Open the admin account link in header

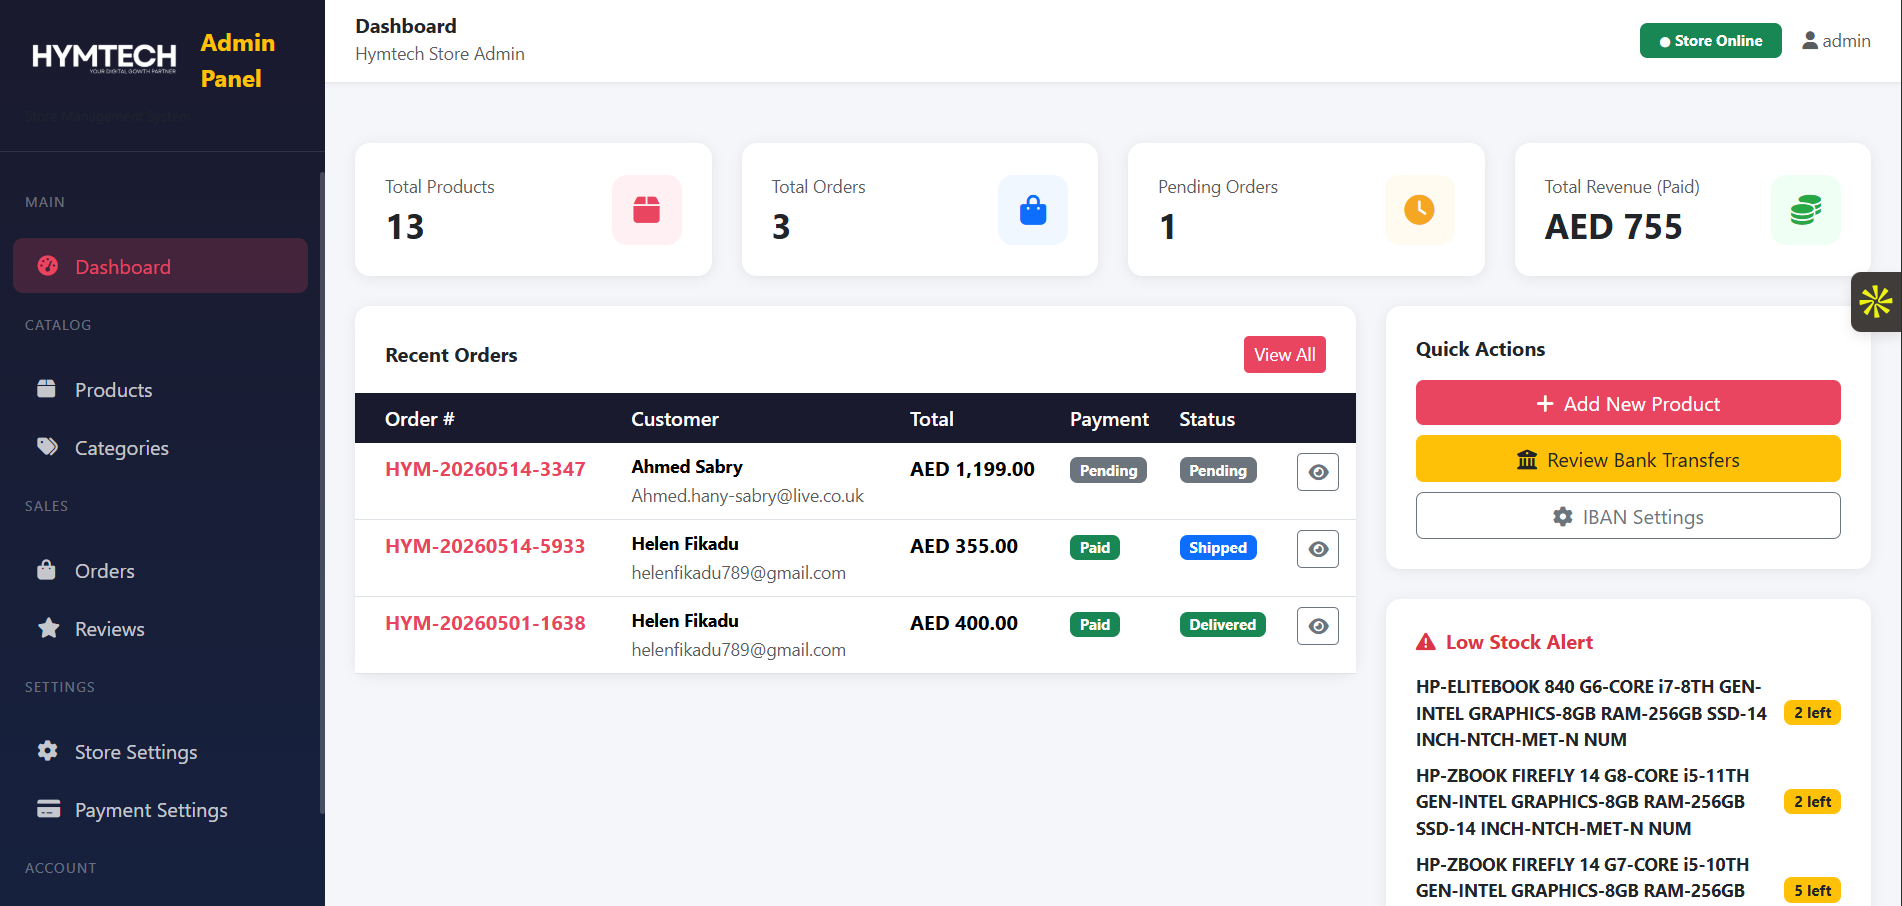point(1836,41)
